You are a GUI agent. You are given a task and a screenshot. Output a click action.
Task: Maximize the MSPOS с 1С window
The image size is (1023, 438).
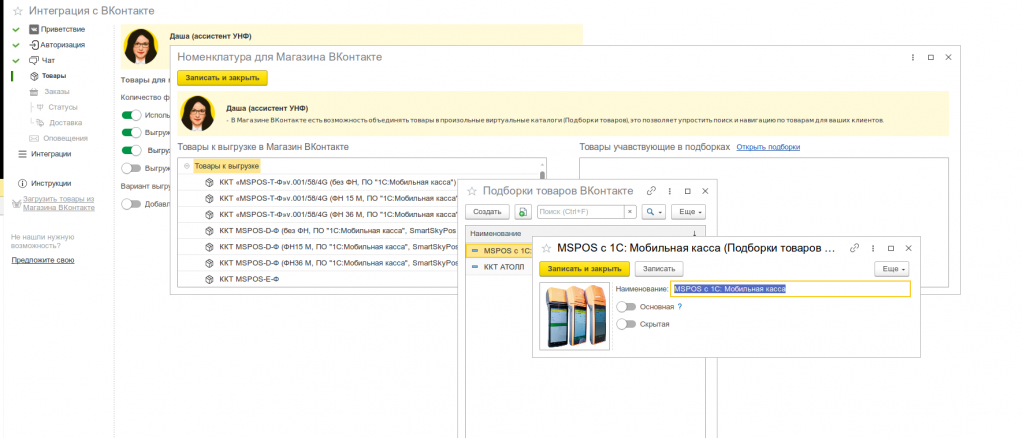click(x=891, y=249)
